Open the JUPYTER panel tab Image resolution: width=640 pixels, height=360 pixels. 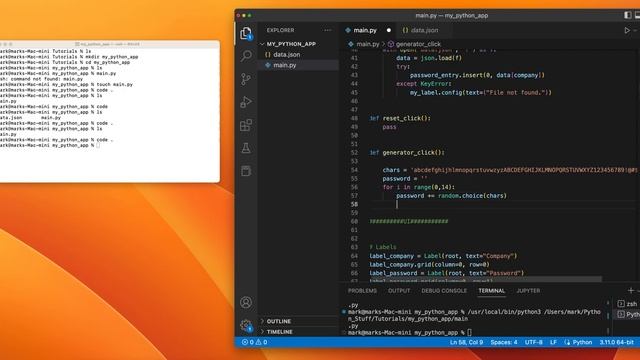tap(528, 291)
